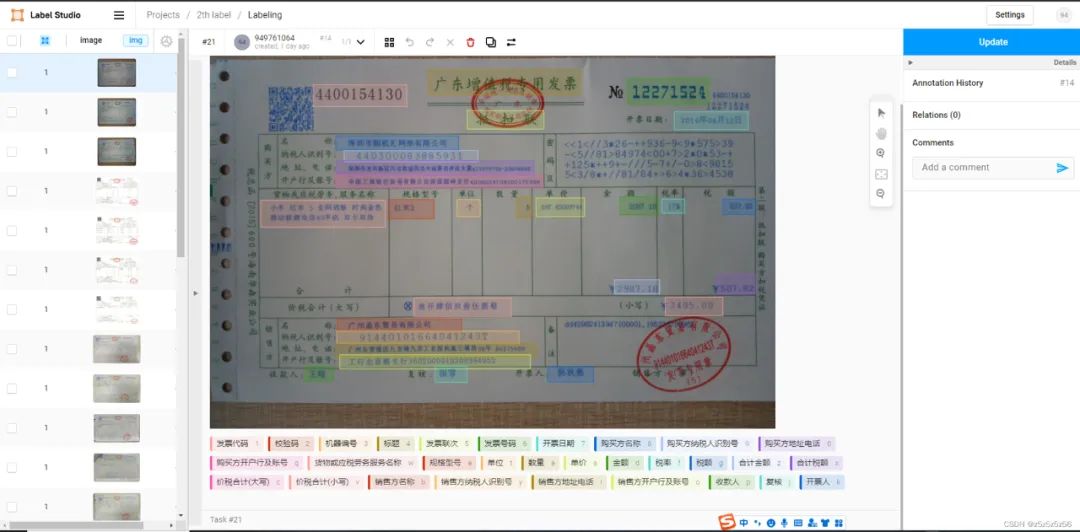
Task: Go to Projects in the breadcrumb
Action: pos(163,15)
